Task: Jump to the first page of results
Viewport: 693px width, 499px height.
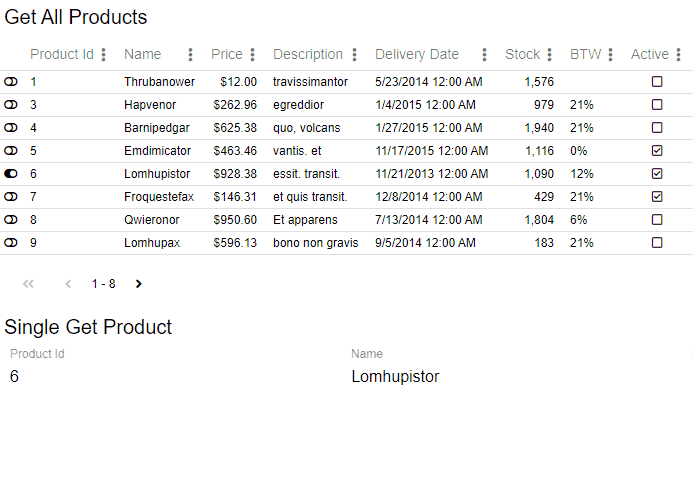Action: point(28,284)
